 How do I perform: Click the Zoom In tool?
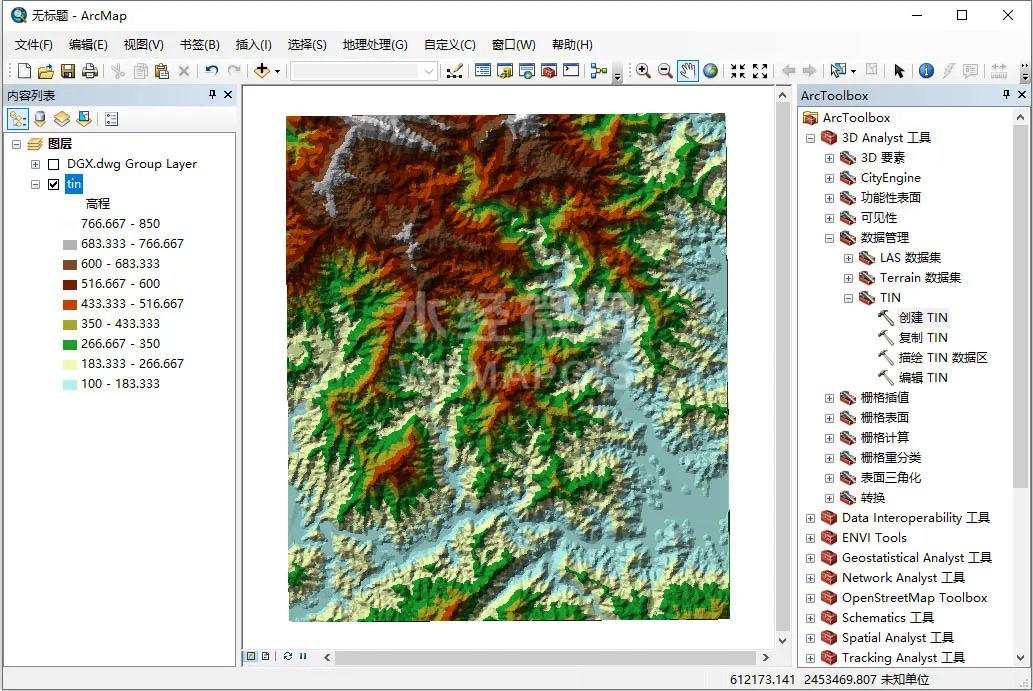pos(643,70)
